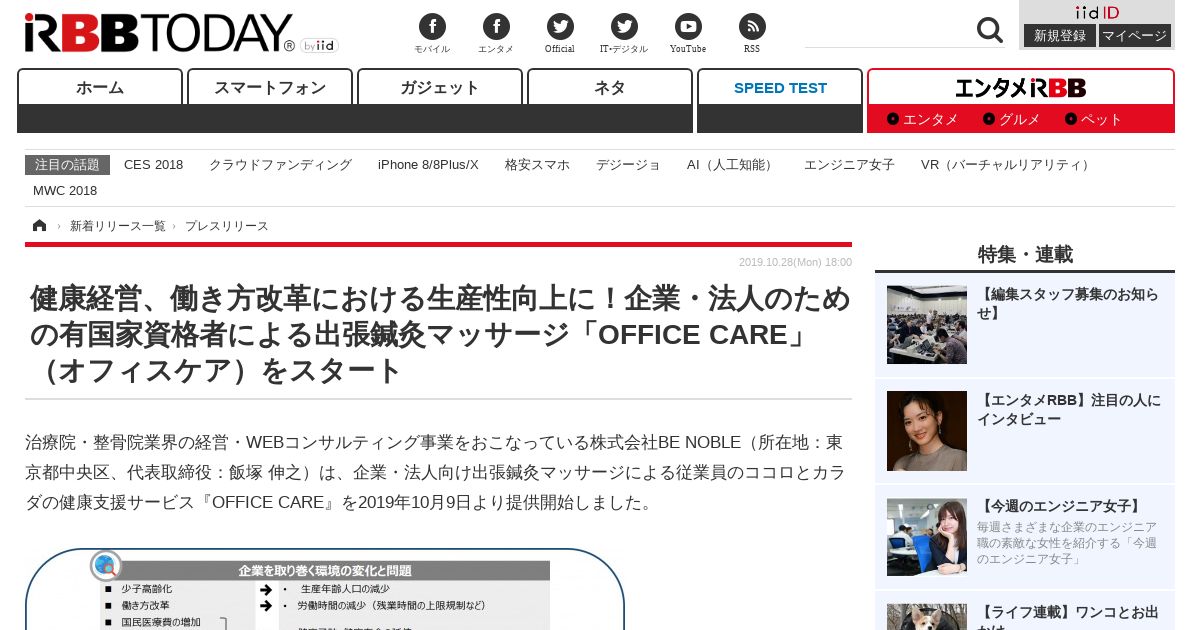Open the ネタ tab

[x=610, y=88]
